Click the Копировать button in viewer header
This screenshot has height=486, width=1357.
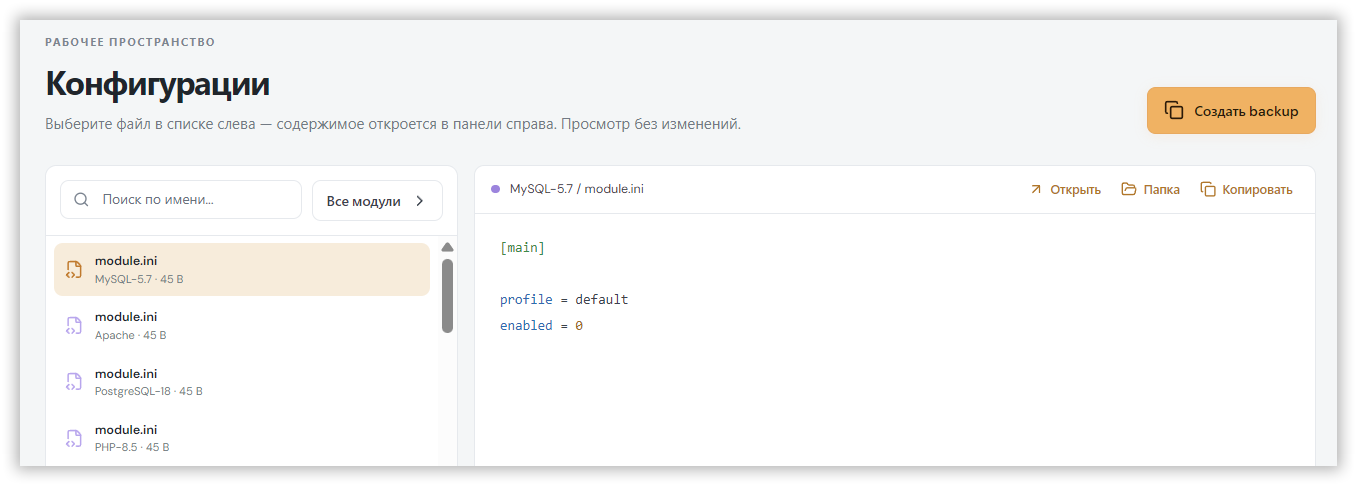point(1246,189)
